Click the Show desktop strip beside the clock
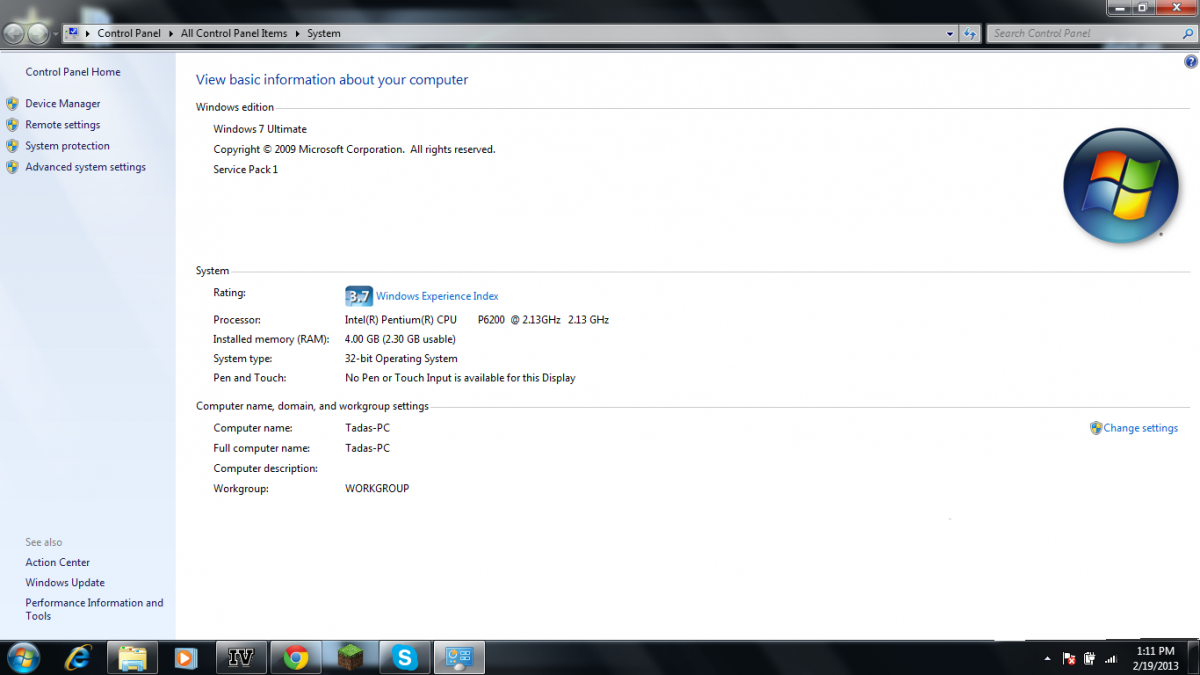The image size is (1200, 675). tap(1193, 657)
